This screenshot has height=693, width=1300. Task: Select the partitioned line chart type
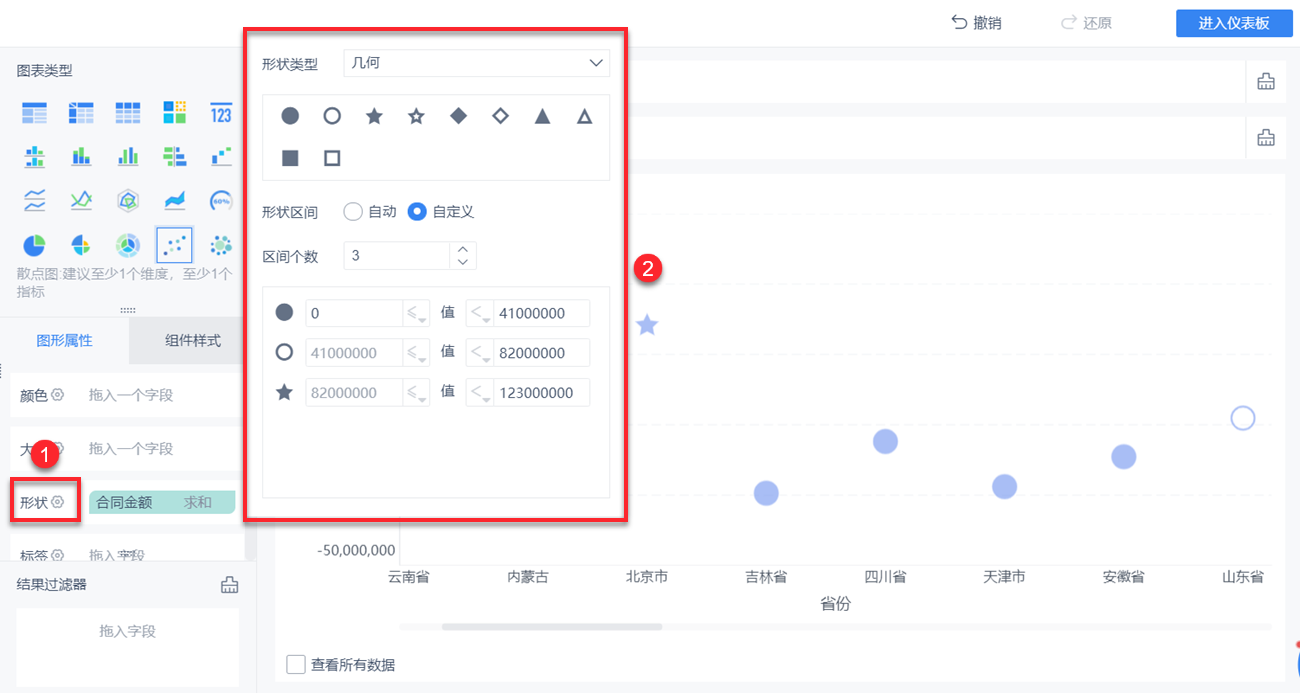[x=35, y=200]
